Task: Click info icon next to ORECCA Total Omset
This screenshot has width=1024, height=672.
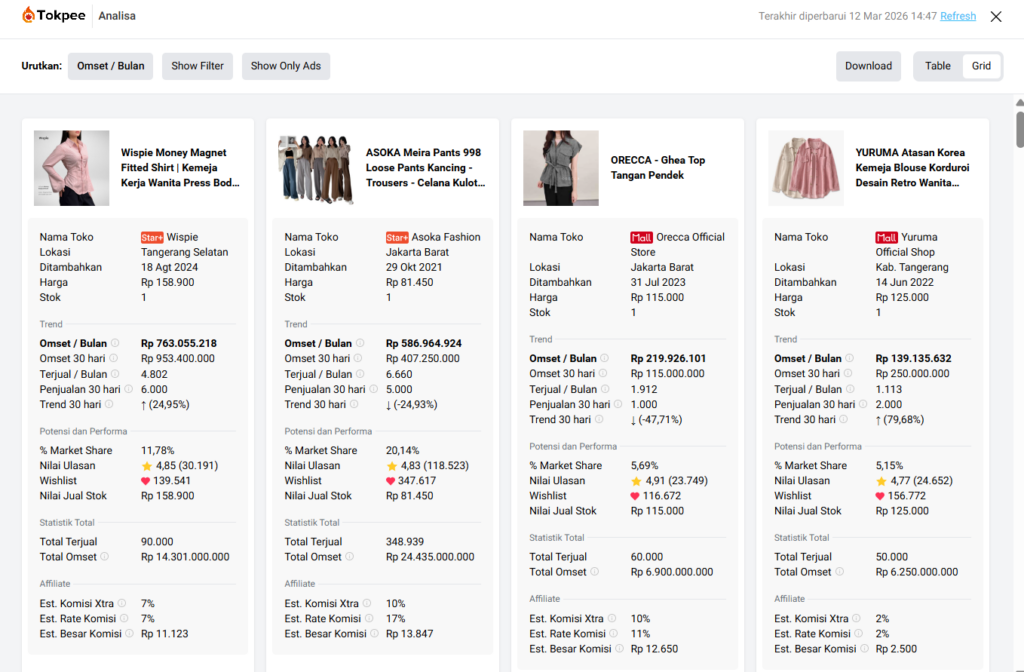Action: (594, 572)
